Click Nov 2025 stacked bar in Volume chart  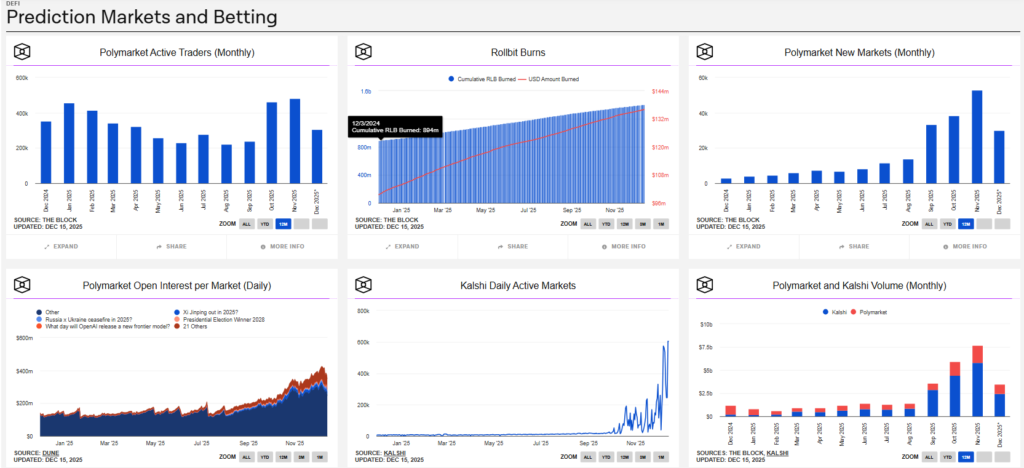[x=977, y=381]
